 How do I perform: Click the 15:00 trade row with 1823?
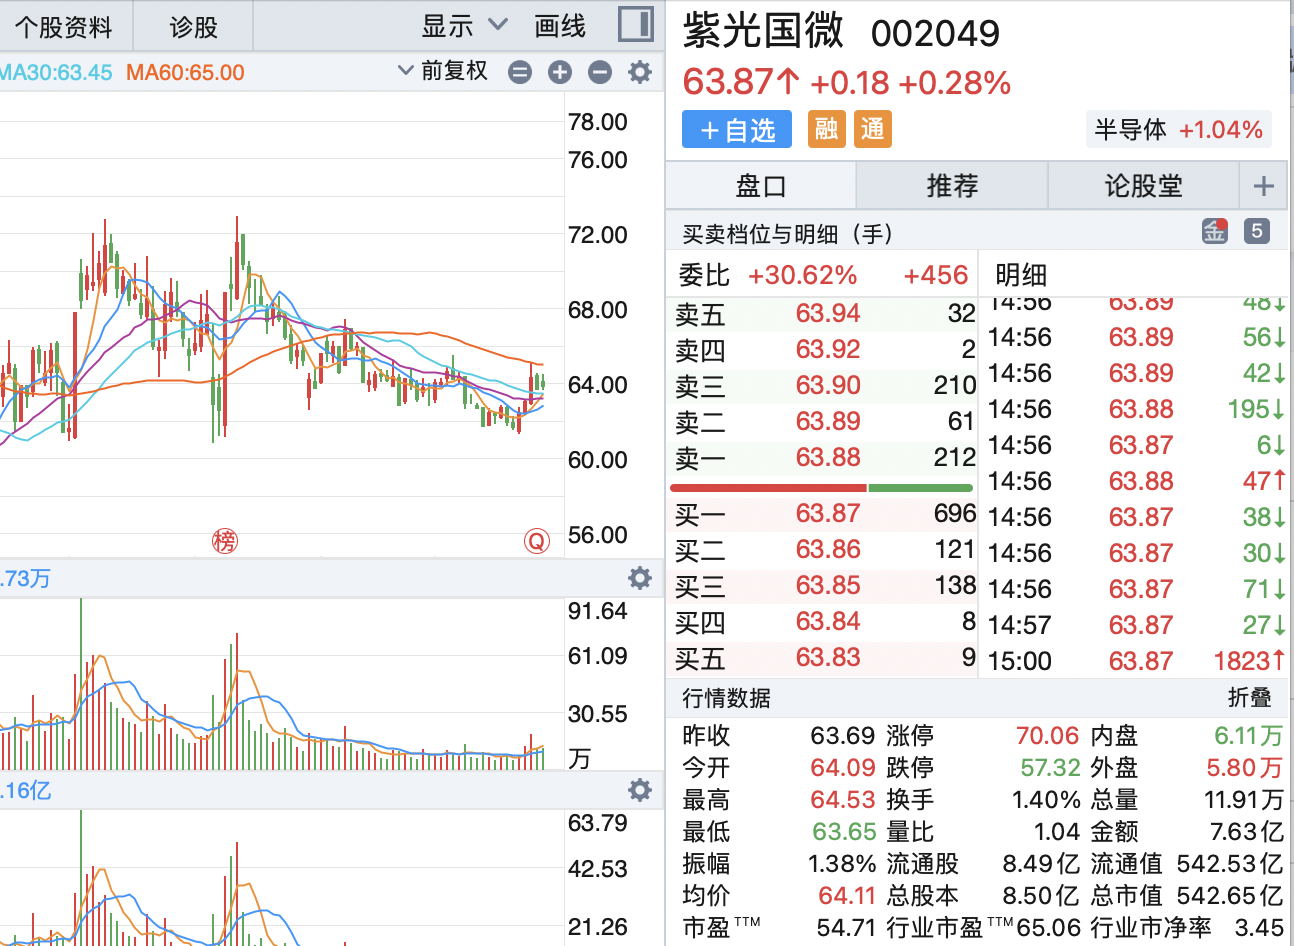1136,661
